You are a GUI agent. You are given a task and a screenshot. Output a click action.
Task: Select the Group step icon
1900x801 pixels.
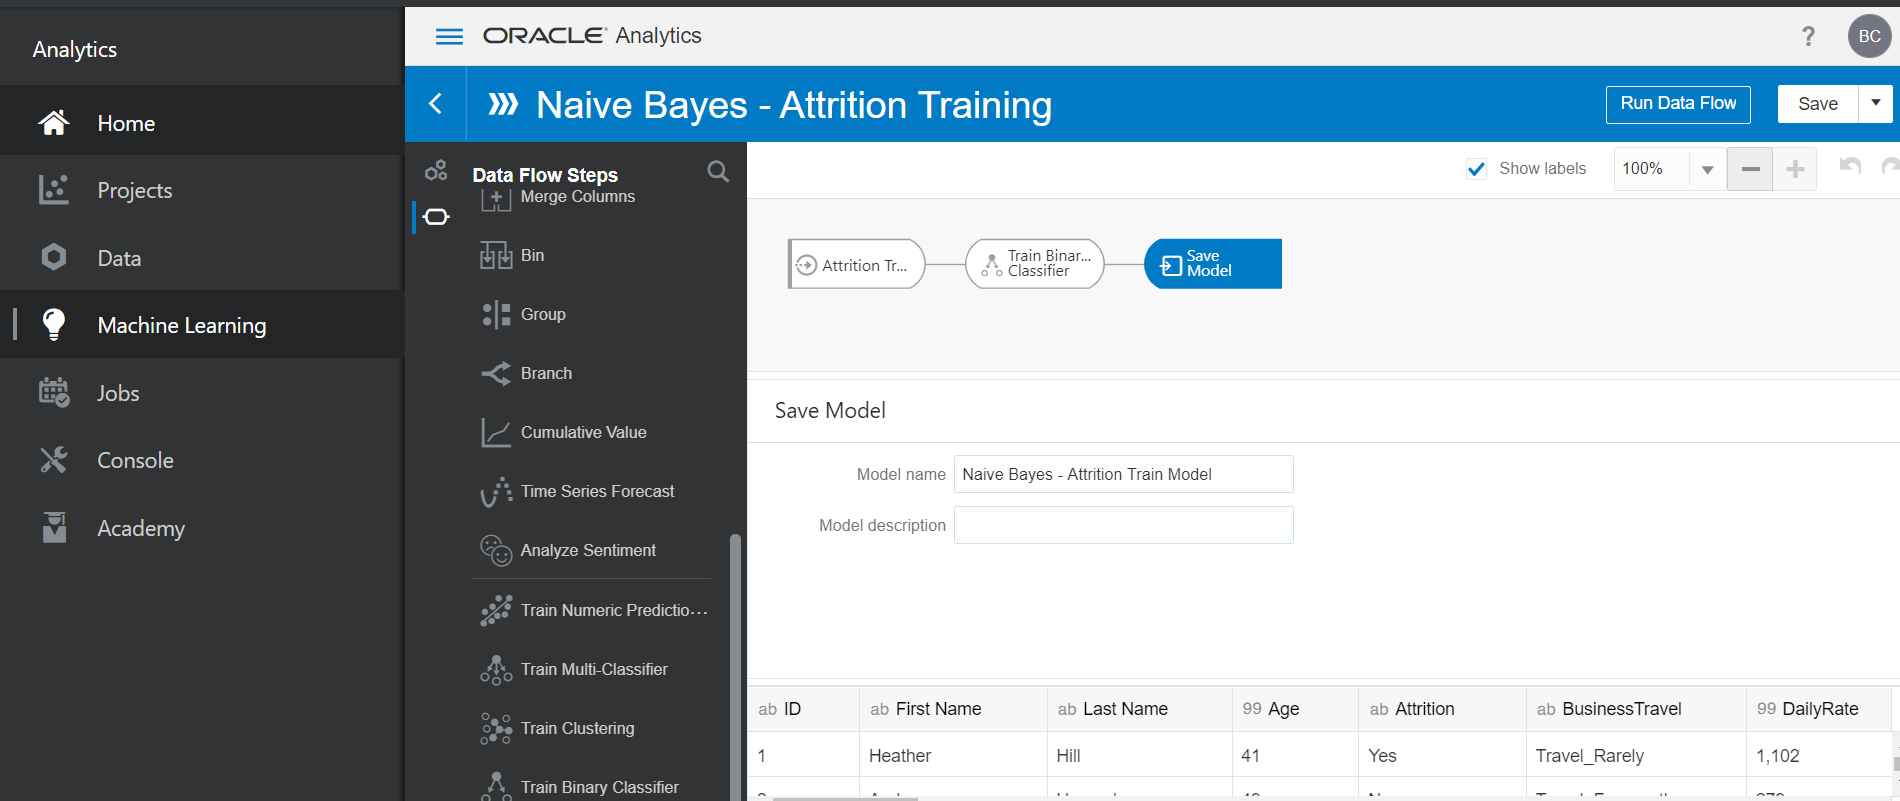496,315
